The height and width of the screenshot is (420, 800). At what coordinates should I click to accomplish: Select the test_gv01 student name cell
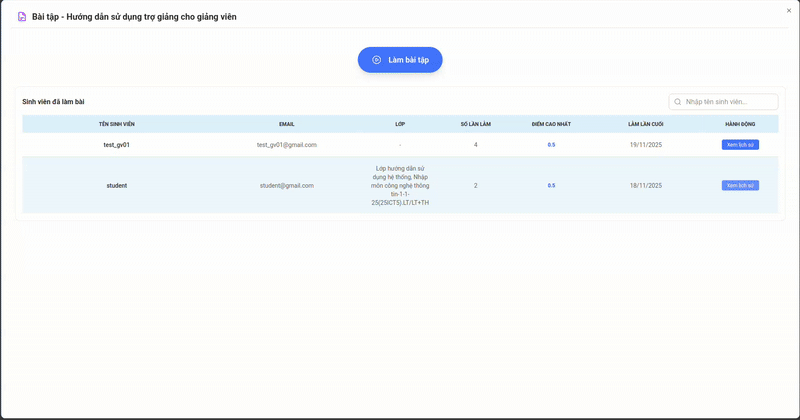point(116,145)
